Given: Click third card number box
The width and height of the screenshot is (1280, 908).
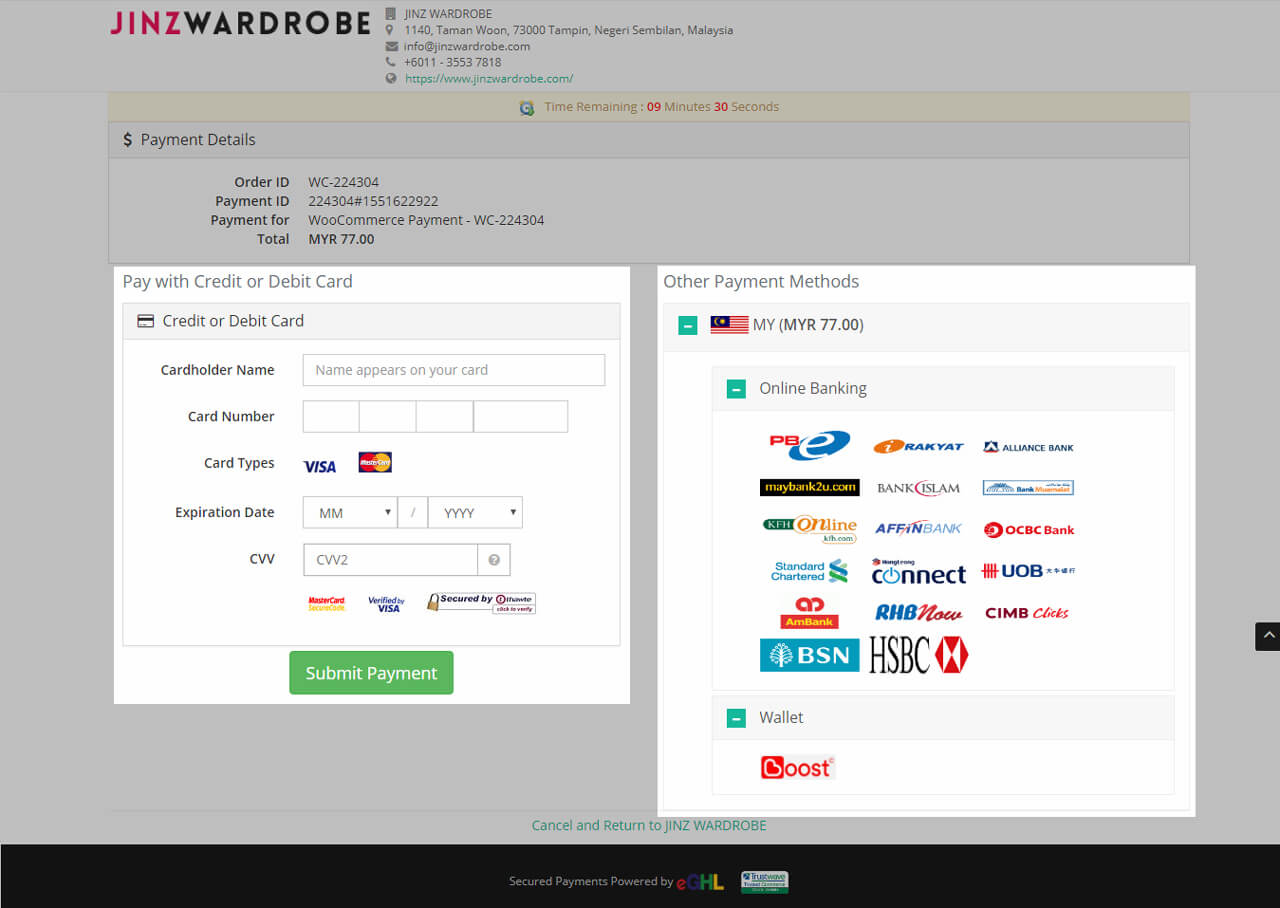Looking at the screenshot, I should point(445,416).
